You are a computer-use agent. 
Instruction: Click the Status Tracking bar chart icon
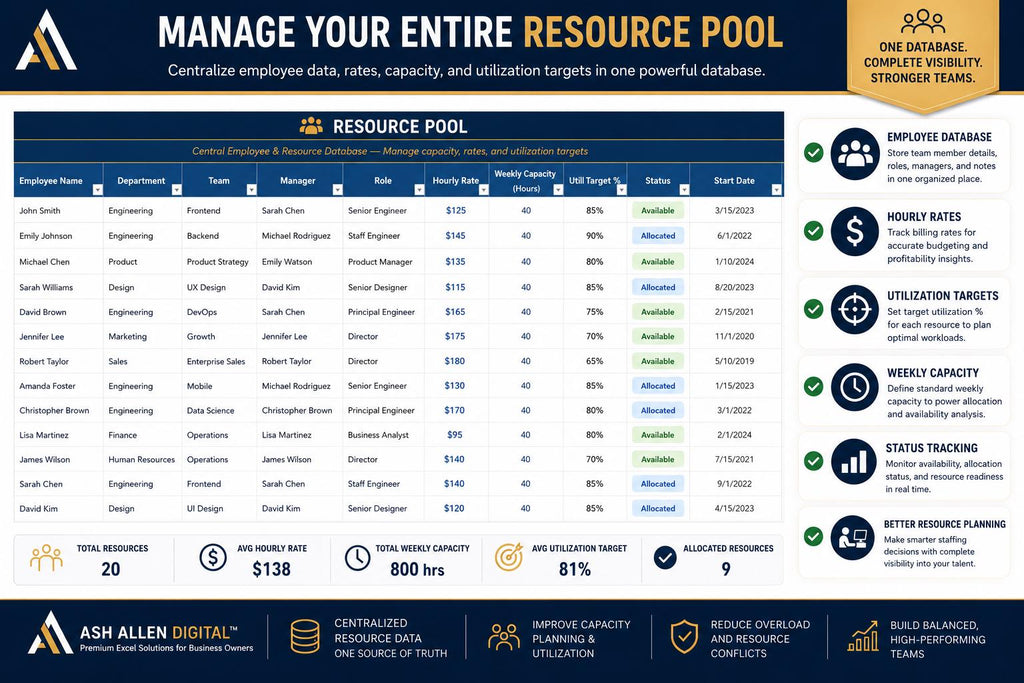point(855,462)
